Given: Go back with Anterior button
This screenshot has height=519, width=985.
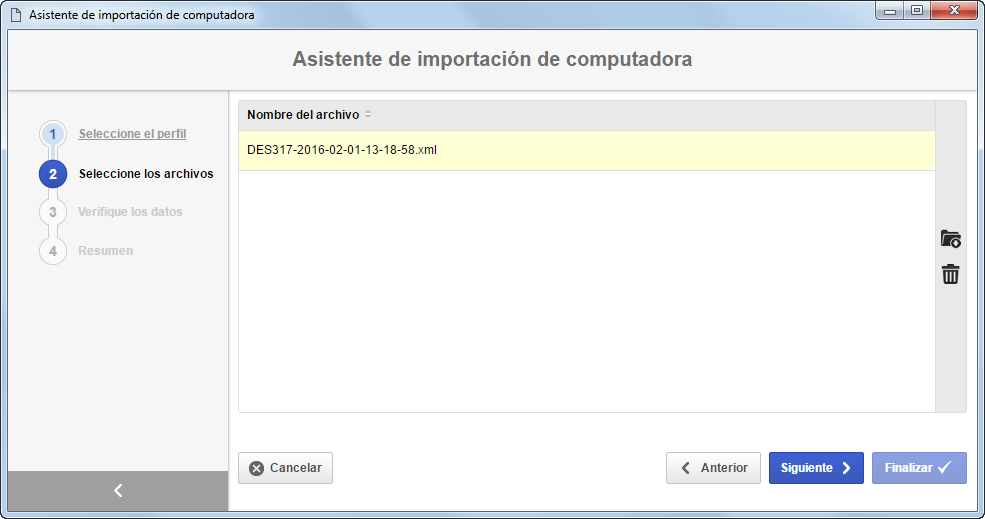Looking at the screenshot, I should [x=713, y=468].
